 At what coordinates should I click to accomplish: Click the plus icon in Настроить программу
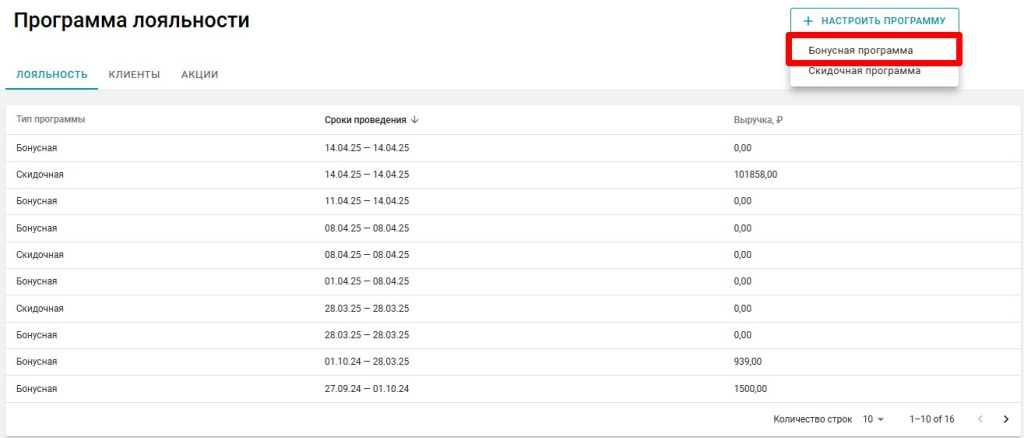point(808,21)
